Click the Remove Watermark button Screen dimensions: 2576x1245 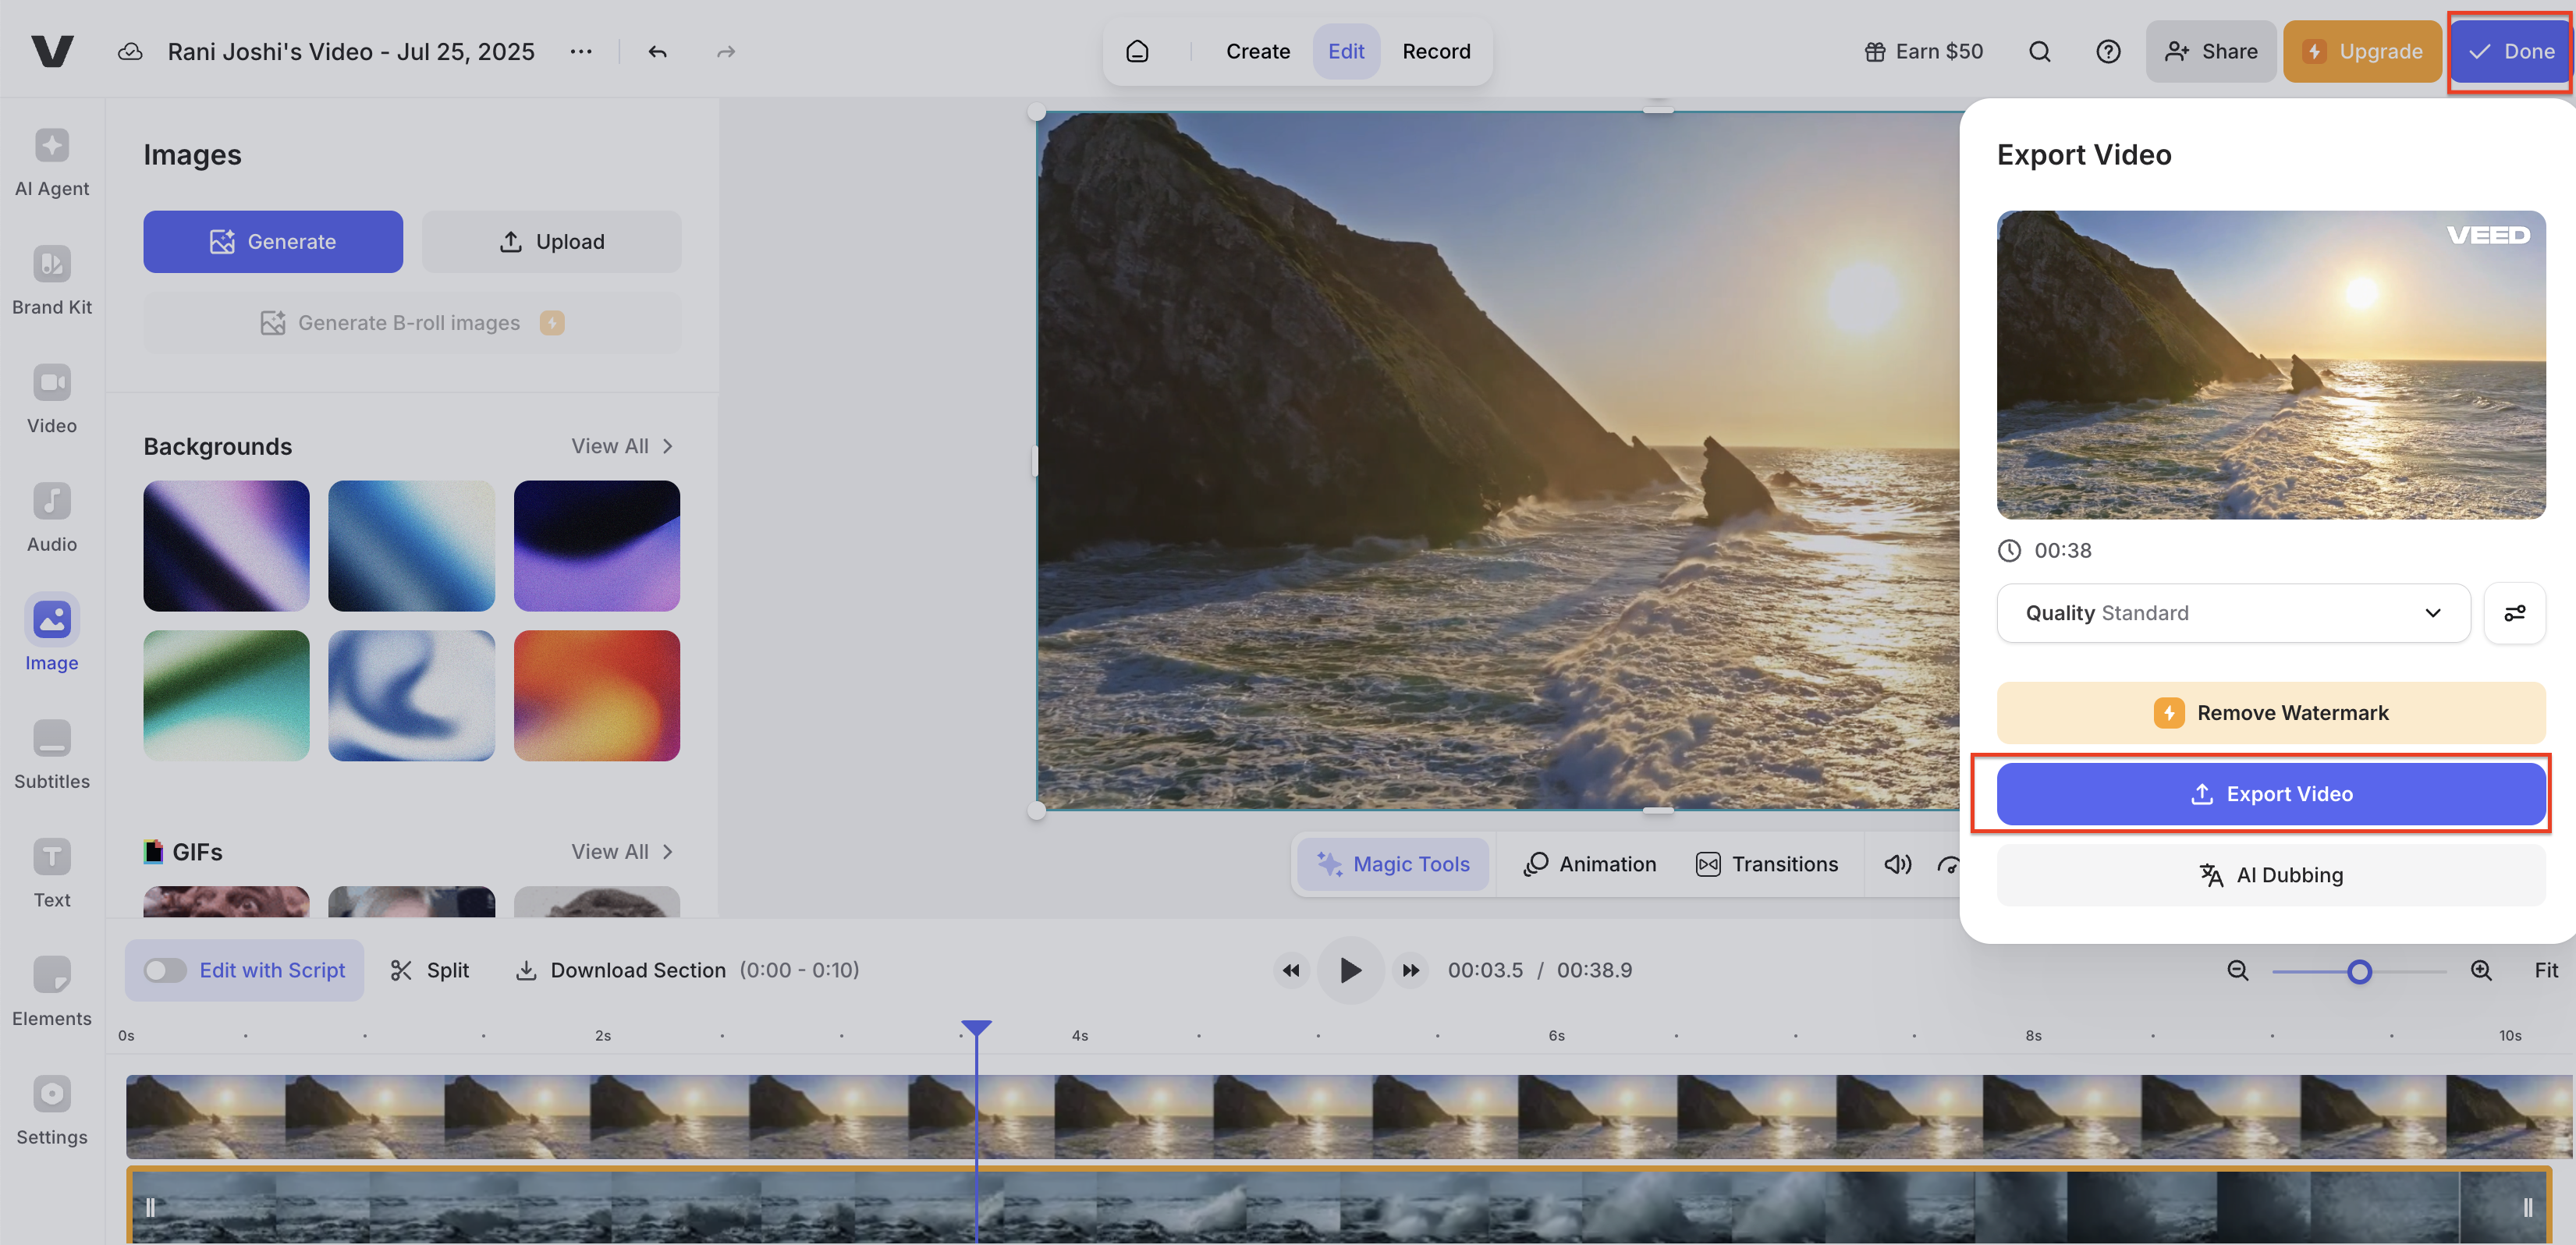coord(2270,713)
